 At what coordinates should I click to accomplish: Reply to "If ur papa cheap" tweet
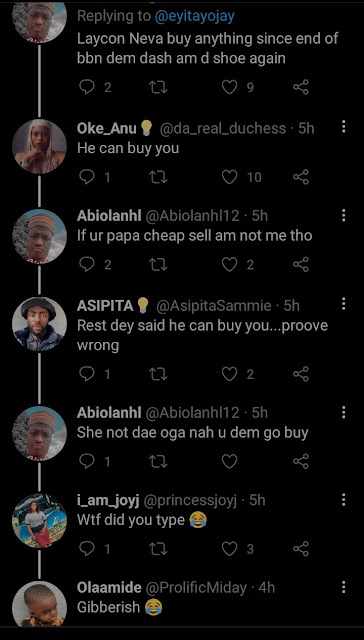[87, 264]
